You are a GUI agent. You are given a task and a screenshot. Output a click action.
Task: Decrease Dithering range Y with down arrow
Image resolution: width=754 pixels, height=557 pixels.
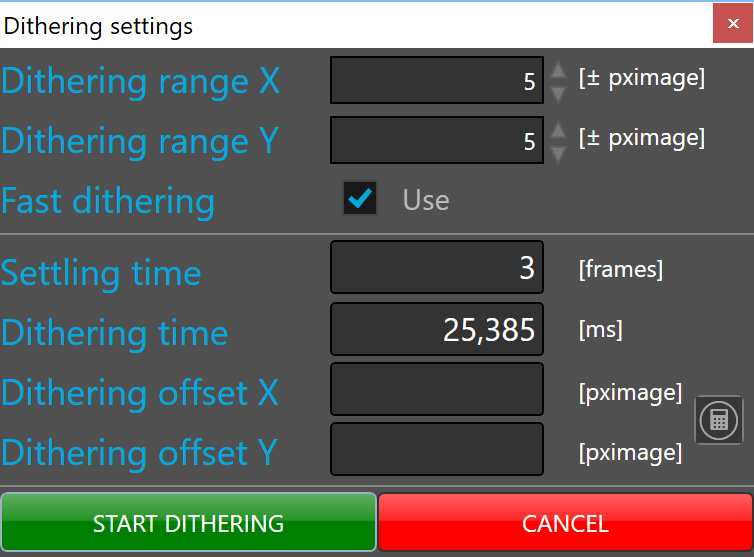(x=559, y=153)
